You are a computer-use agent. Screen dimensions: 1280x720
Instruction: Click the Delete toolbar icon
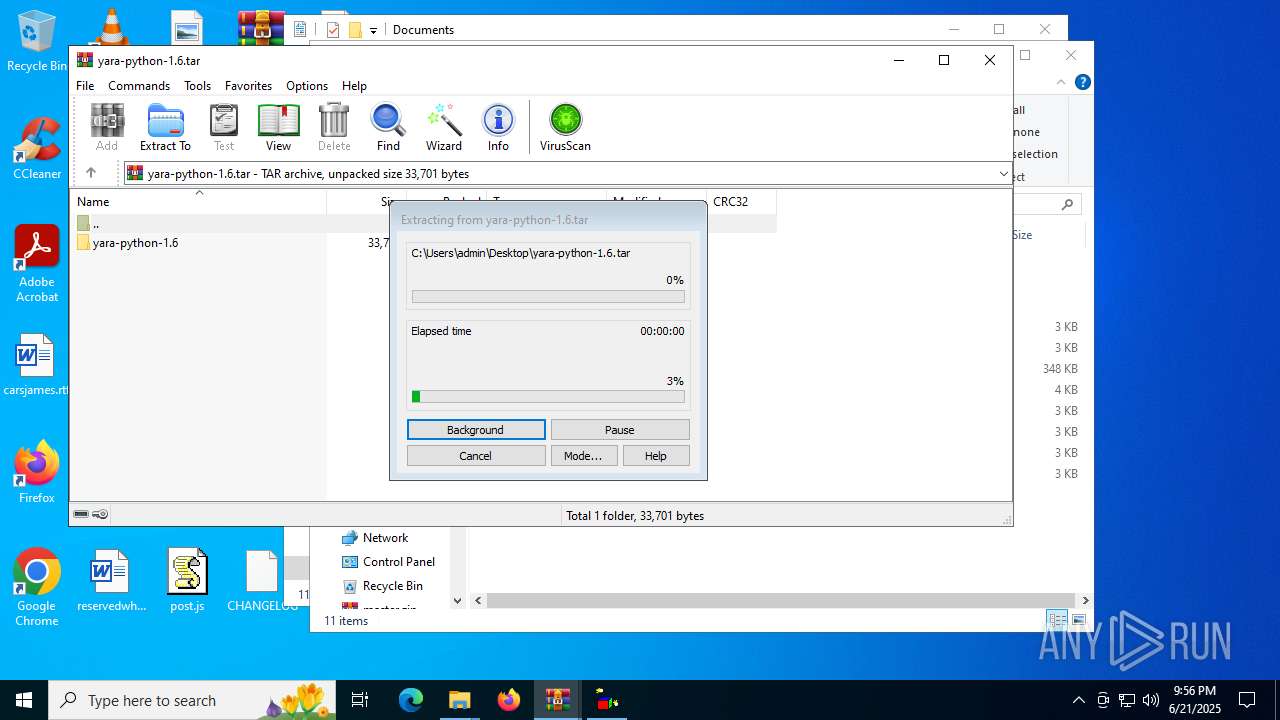coord(334,127)
